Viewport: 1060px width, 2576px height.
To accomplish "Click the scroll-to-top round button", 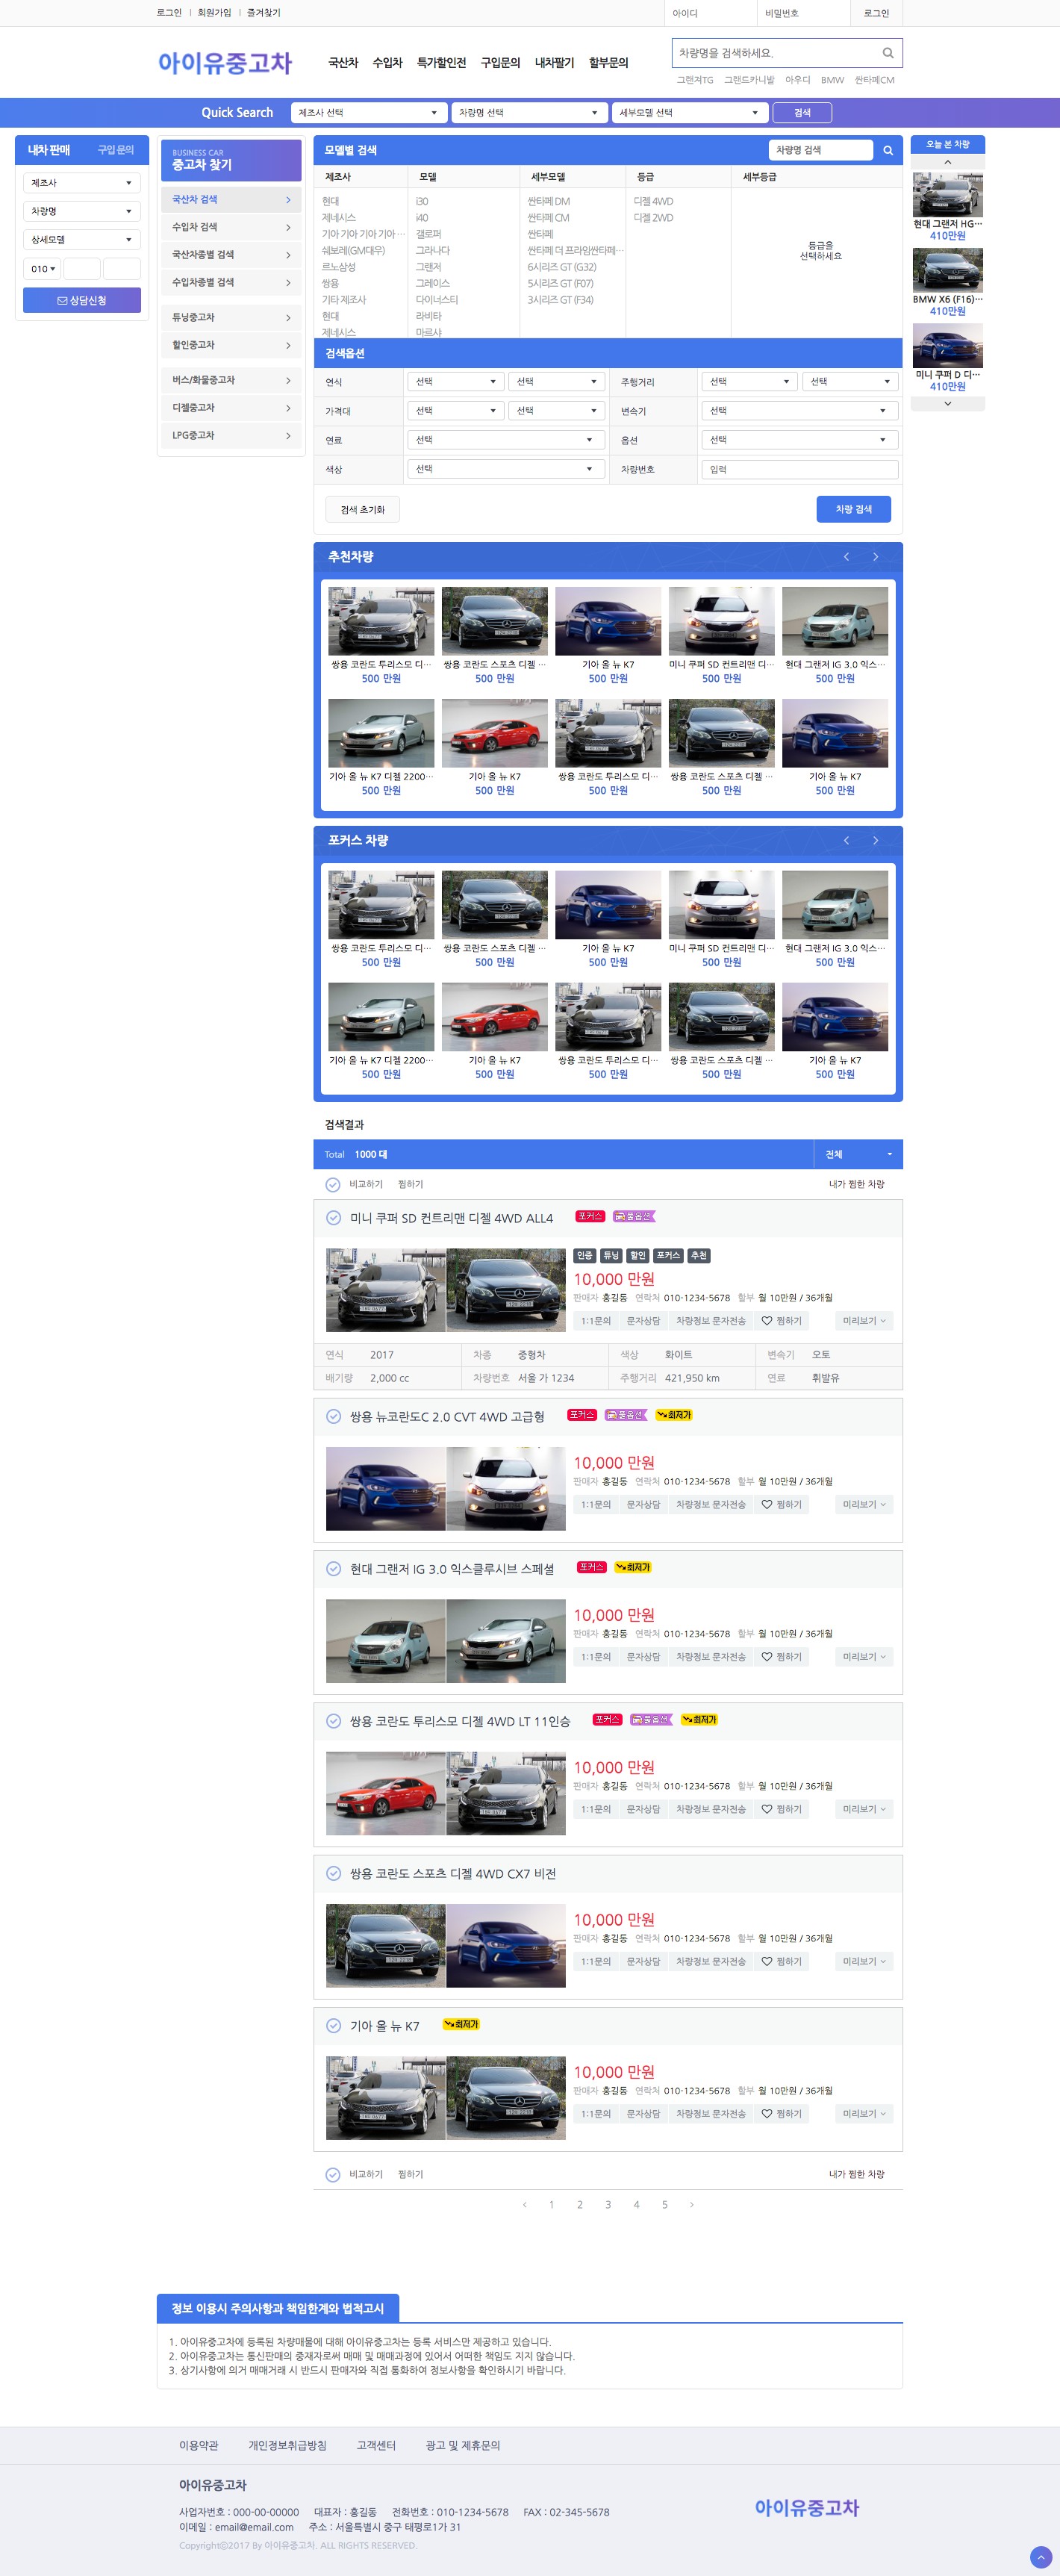I will point(1040,2556).
